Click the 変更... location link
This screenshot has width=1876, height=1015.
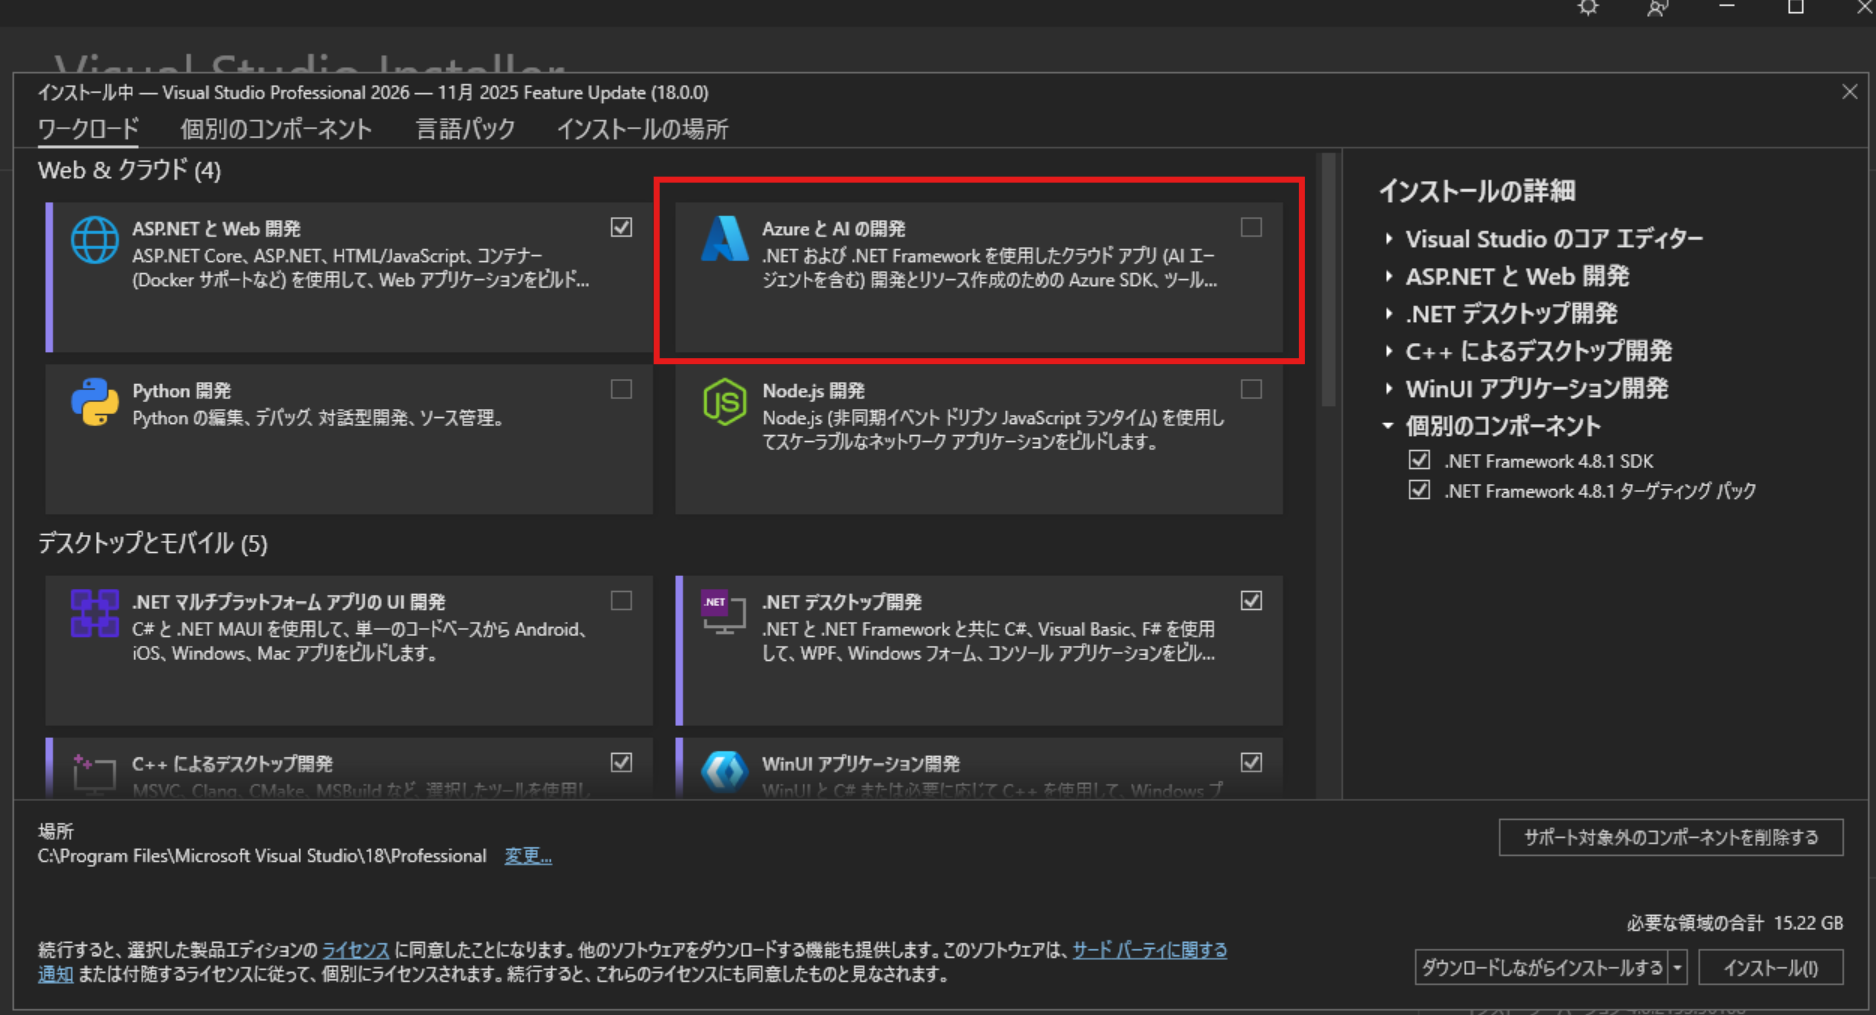(x=528, y=856)
